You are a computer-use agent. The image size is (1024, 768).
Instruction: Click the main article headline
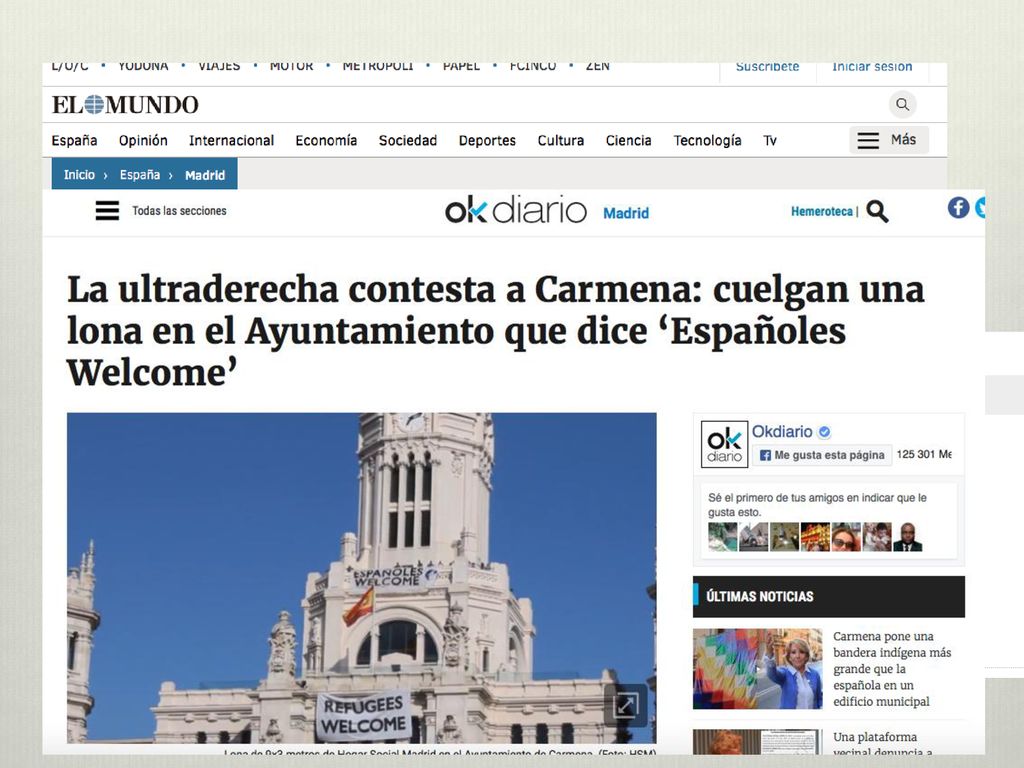pos(496,330)
